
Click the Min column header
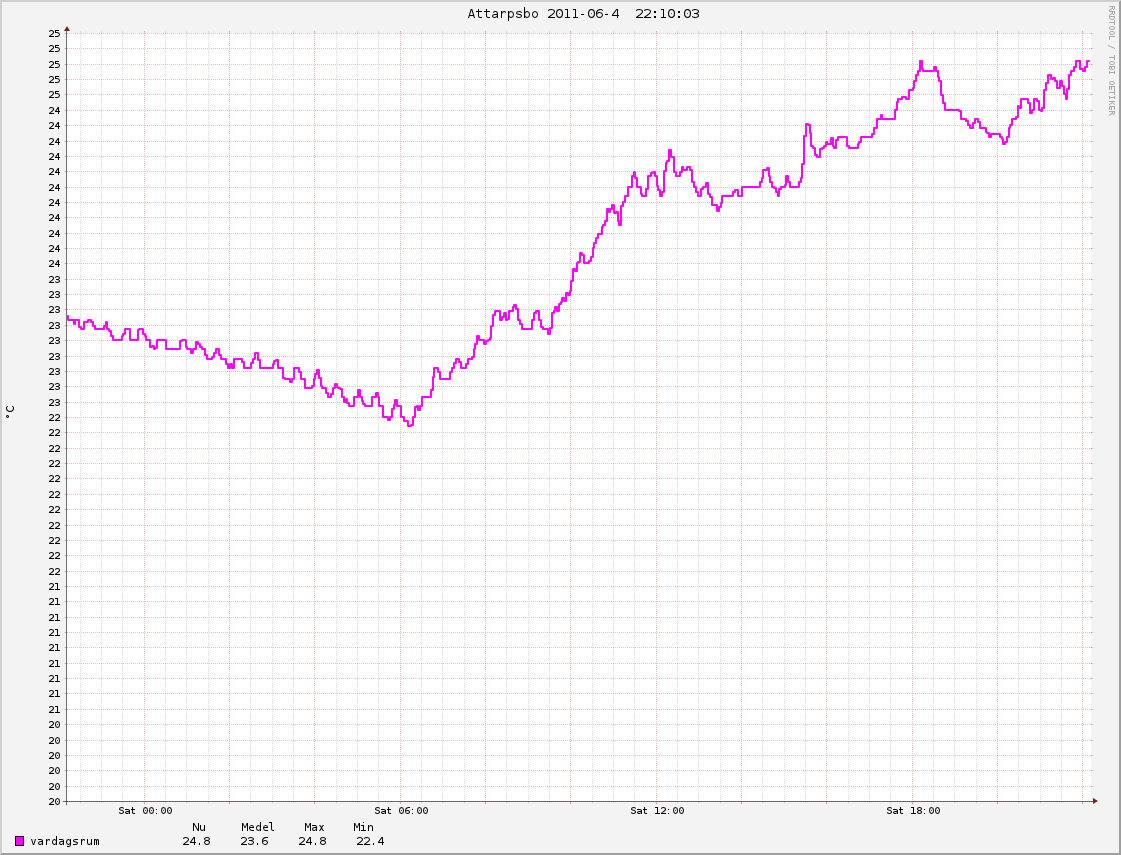click(363, 827)
